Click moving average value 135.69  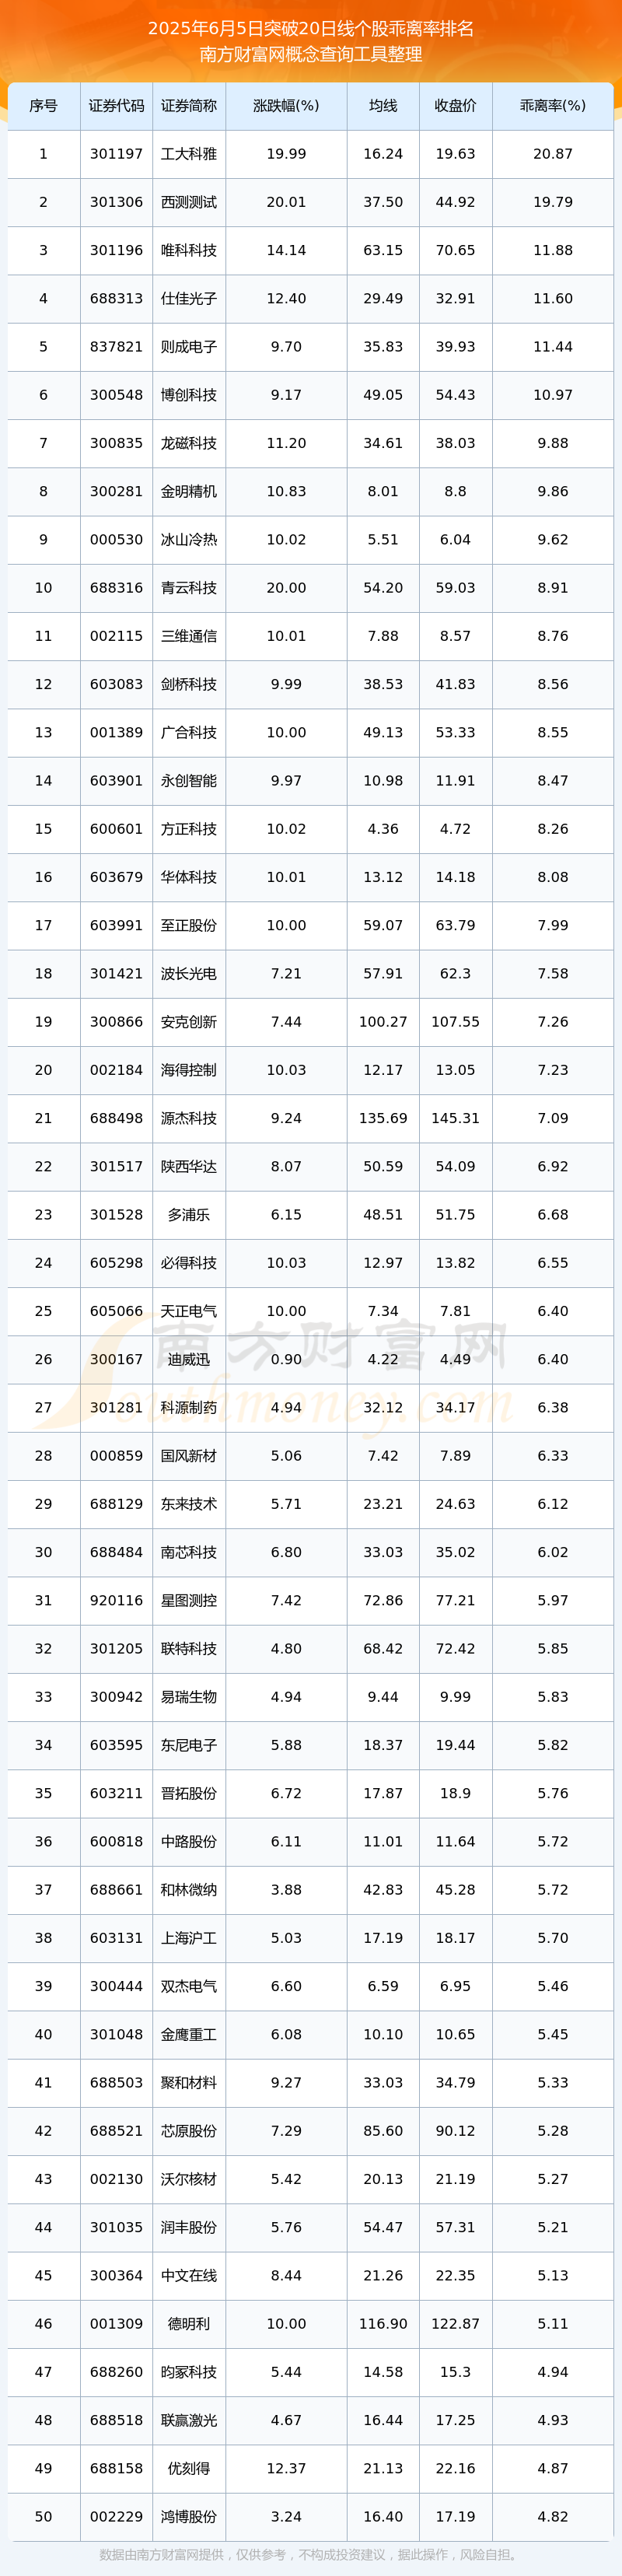pos(383,1118)
